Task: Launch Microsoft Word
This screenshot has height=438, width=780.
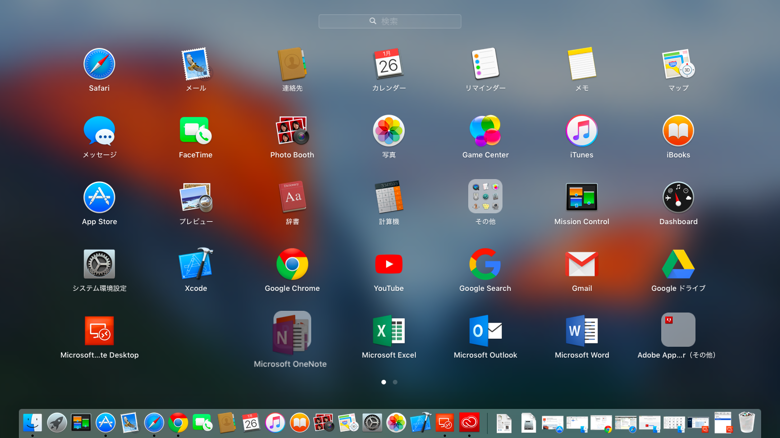Action: point(582,331)
